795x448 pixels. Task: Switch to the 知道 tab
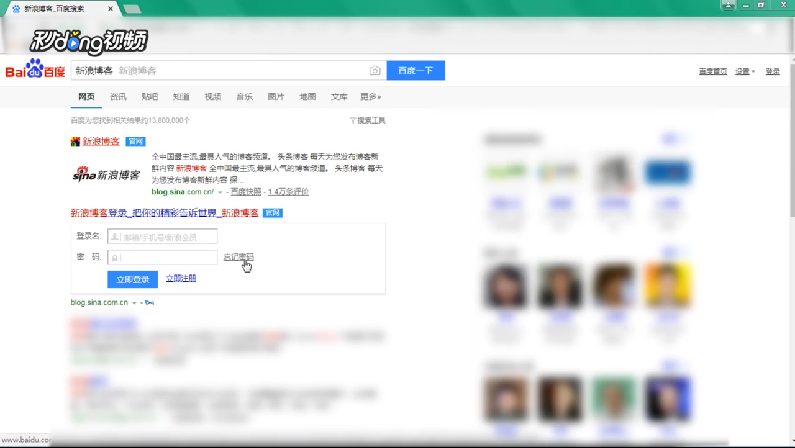point(181,97)
